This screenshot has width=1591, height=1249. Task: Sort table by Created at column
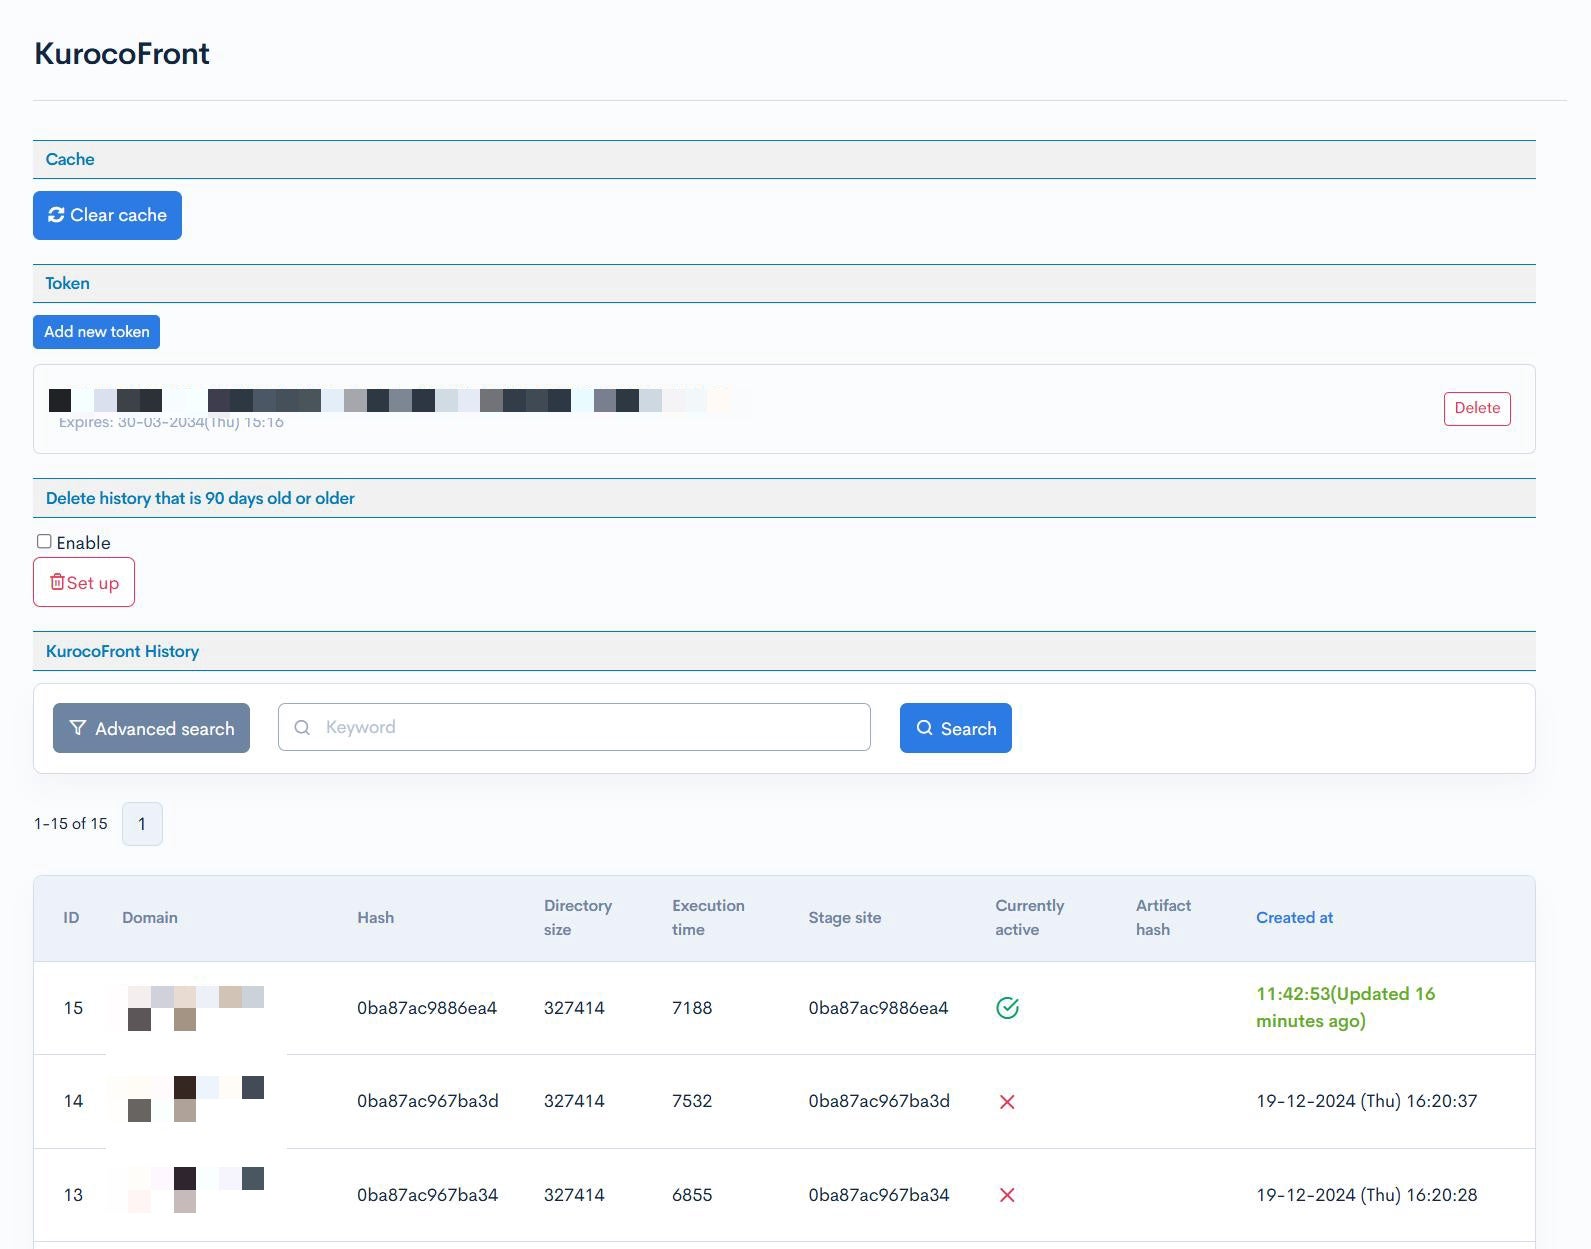1294,918
